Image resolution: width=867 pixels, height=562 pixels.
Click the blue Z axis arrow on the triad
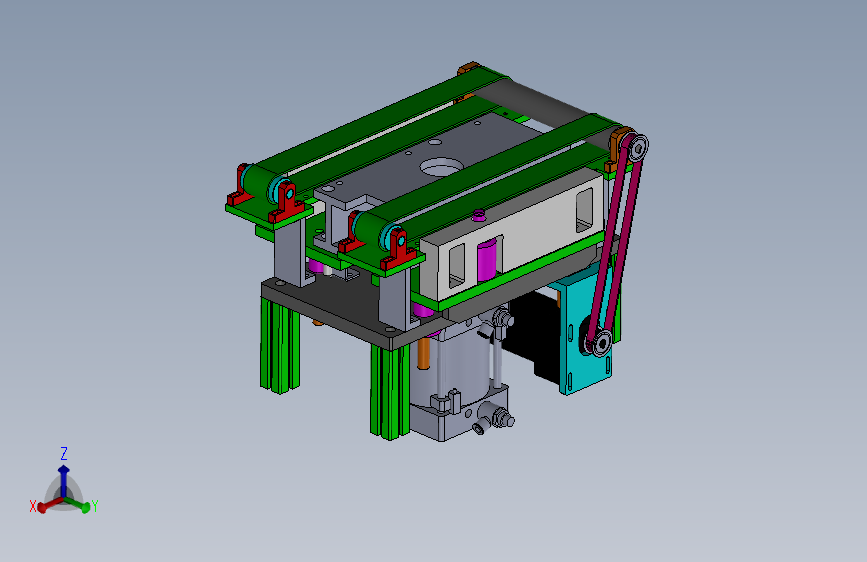64,480
